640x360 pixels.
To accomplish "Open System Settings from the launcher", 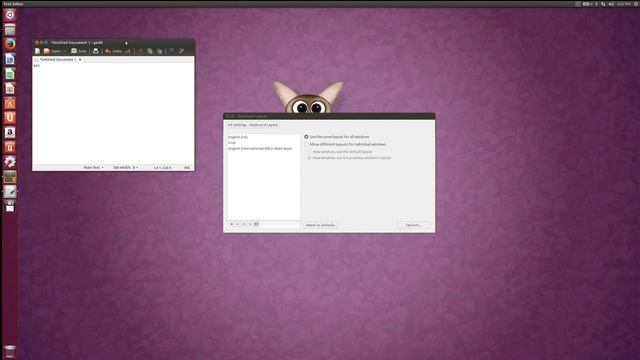I will pyautogui.click(x=10, y=162).
